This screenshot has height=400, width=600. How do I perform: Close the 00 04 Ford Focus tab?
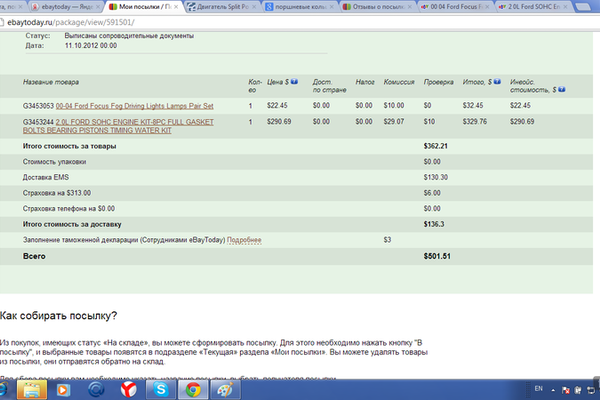[487, 7]
